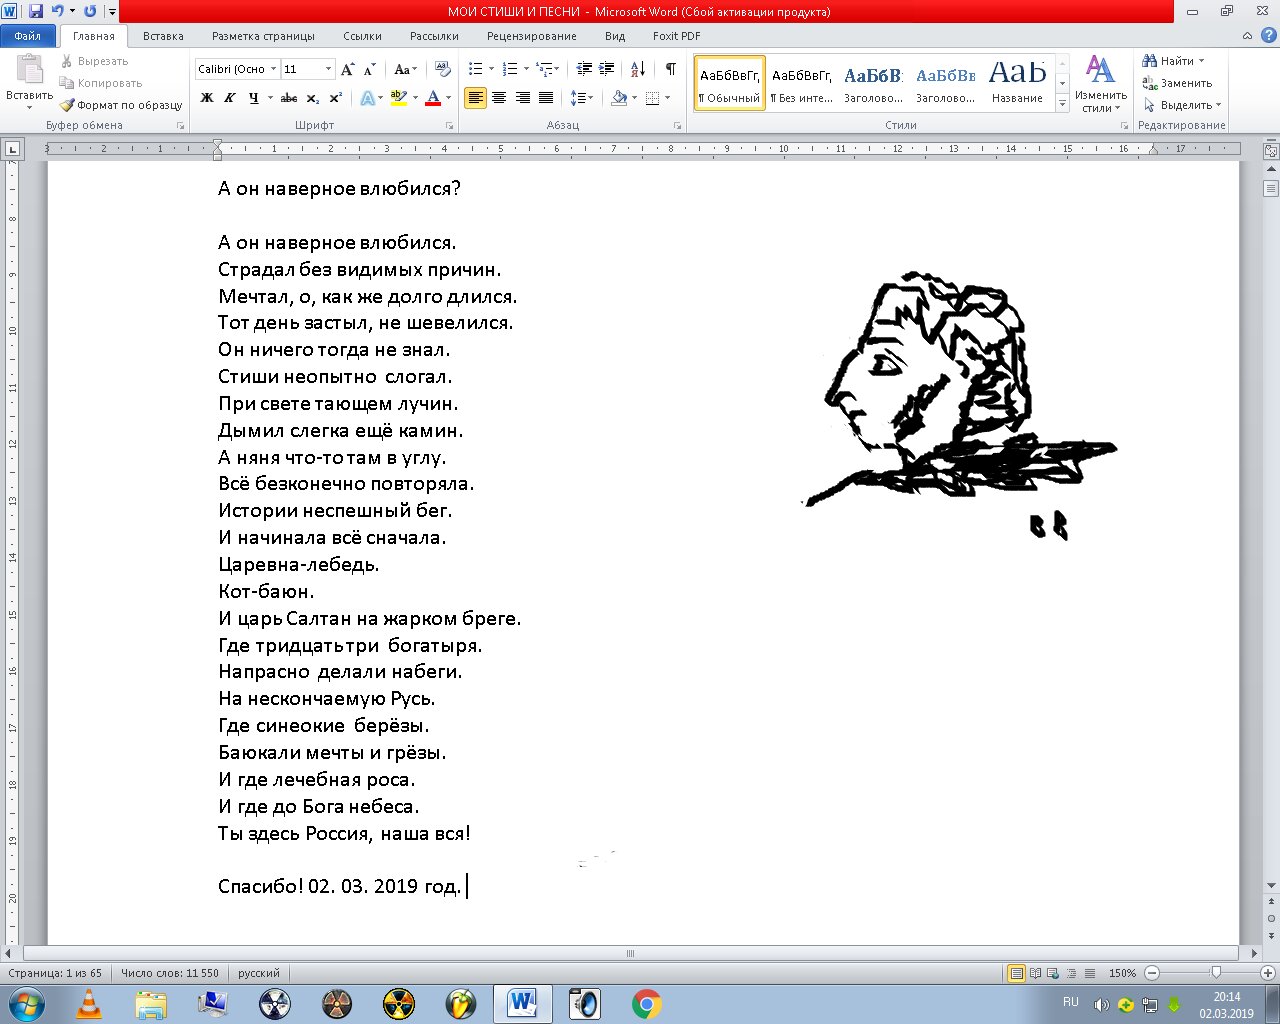Shrink font size with the smaller A icon
The height and width of the screenshot is (1024, 1280).
[369, 69]
